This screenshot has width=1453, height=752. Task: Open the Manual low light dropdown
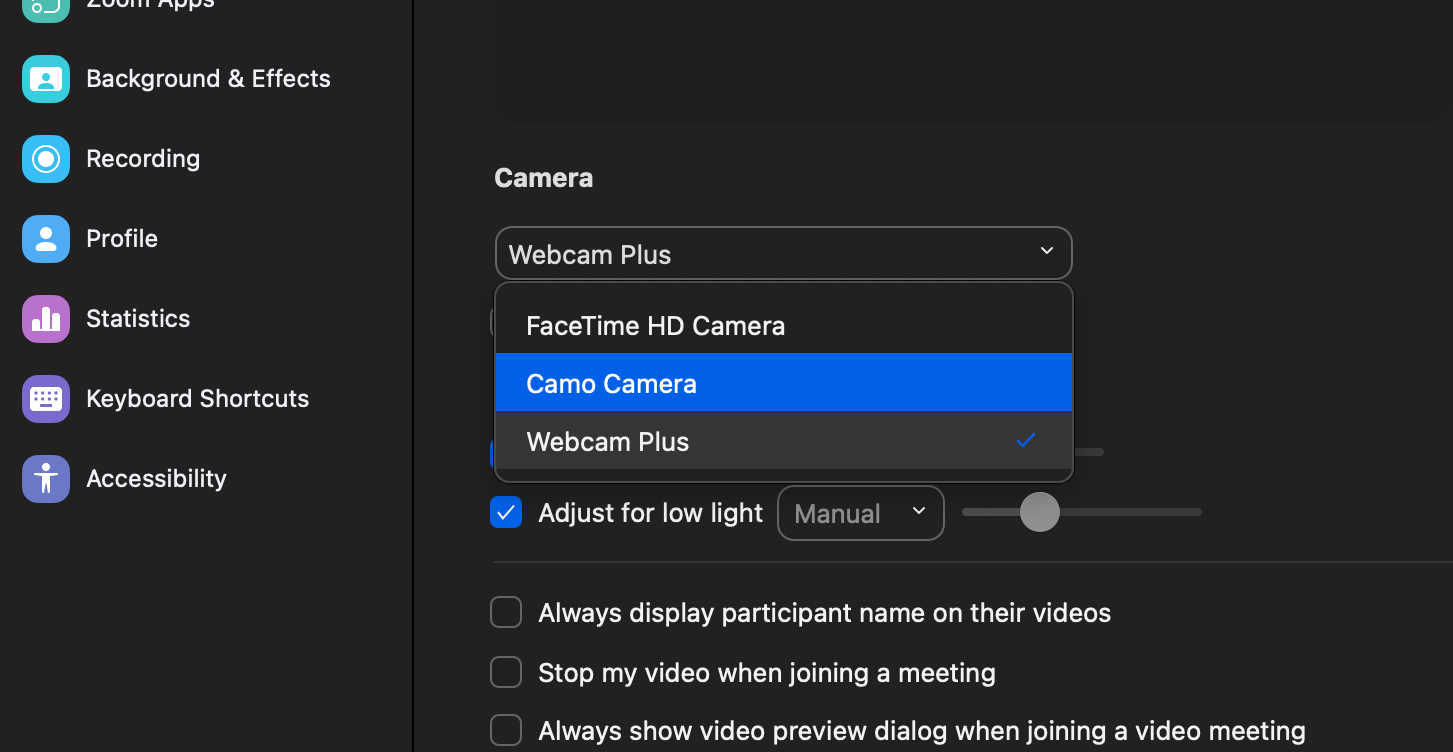(860, 513)
